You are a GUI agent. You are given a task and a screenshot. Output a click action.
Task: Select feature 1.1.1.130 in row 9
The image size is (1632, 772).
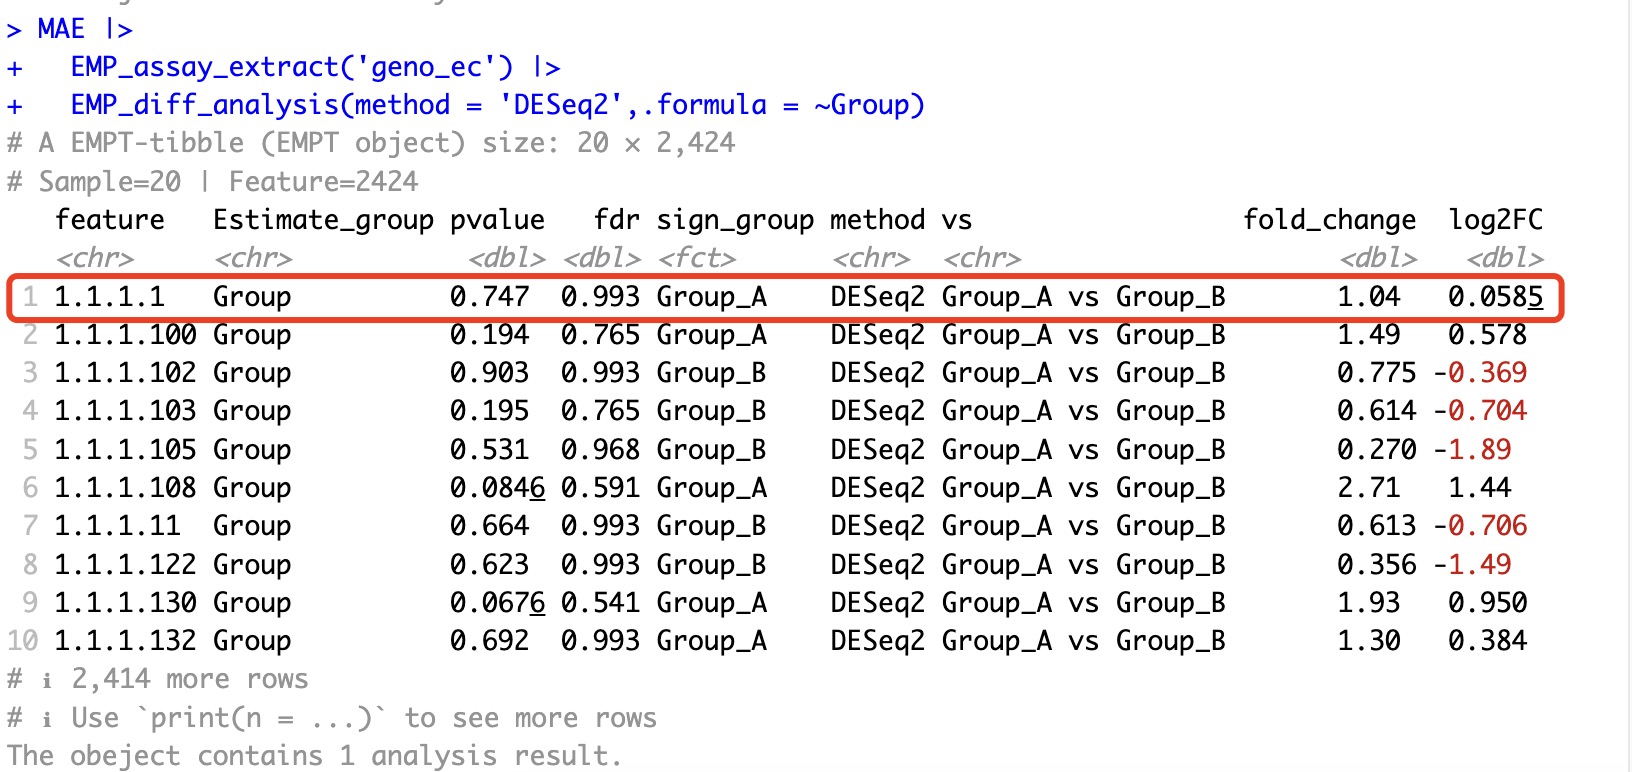125,603
